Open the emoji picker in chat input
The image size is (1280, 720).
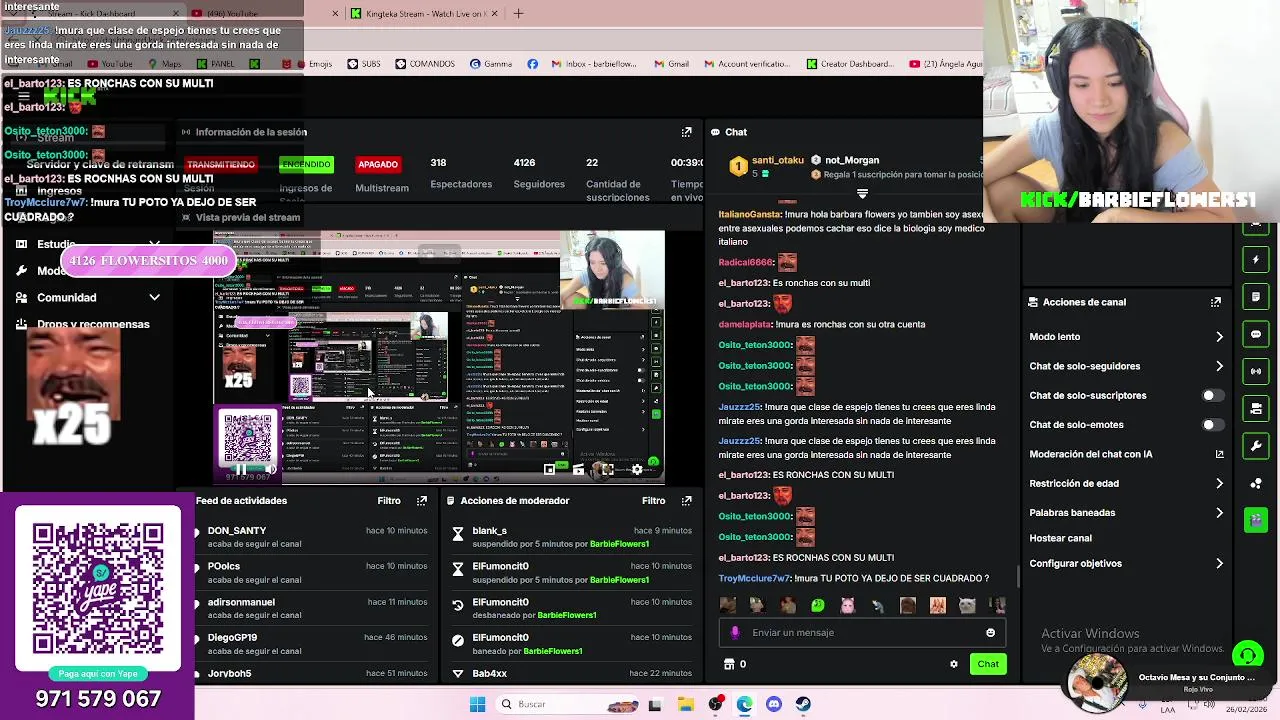coord(990,632)
